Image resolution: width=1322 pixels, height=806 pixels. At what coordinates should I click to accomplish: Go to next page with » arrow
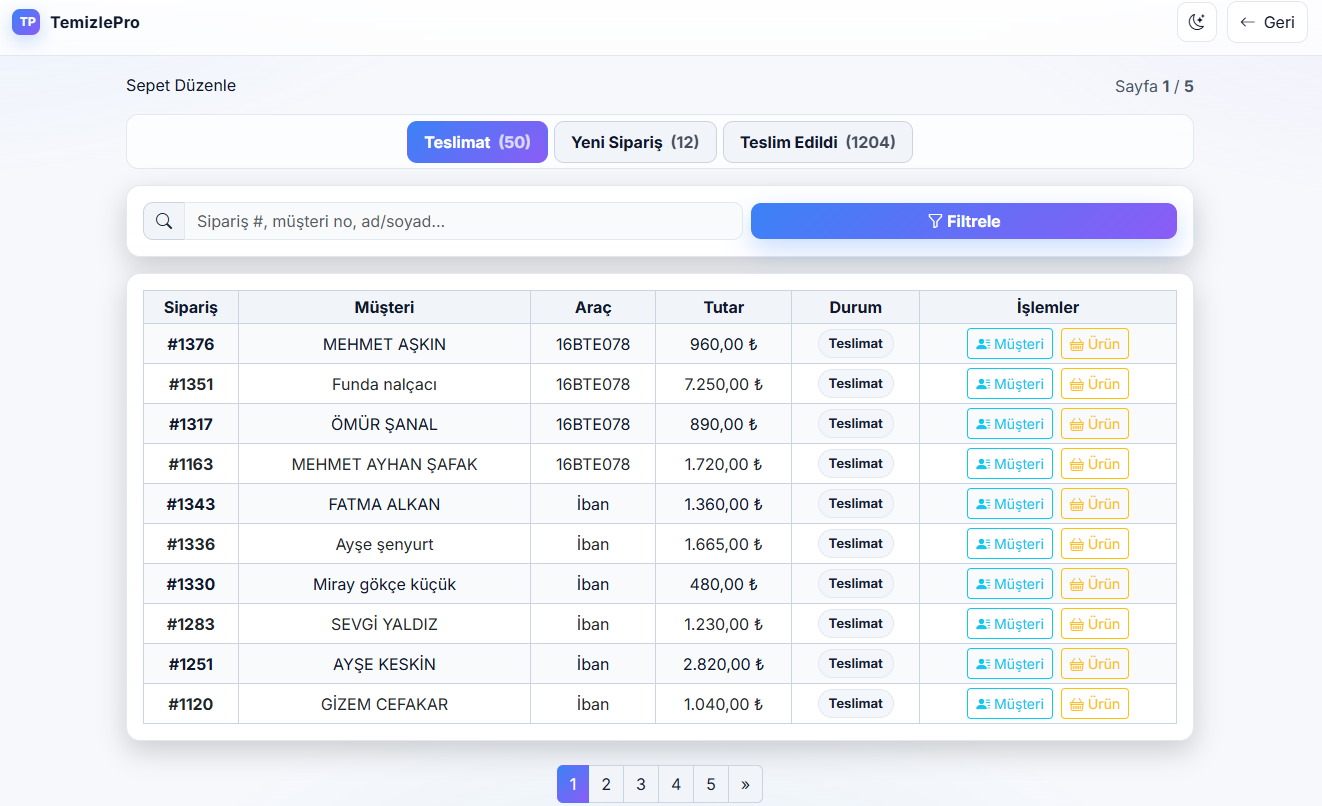click(745, 784)
